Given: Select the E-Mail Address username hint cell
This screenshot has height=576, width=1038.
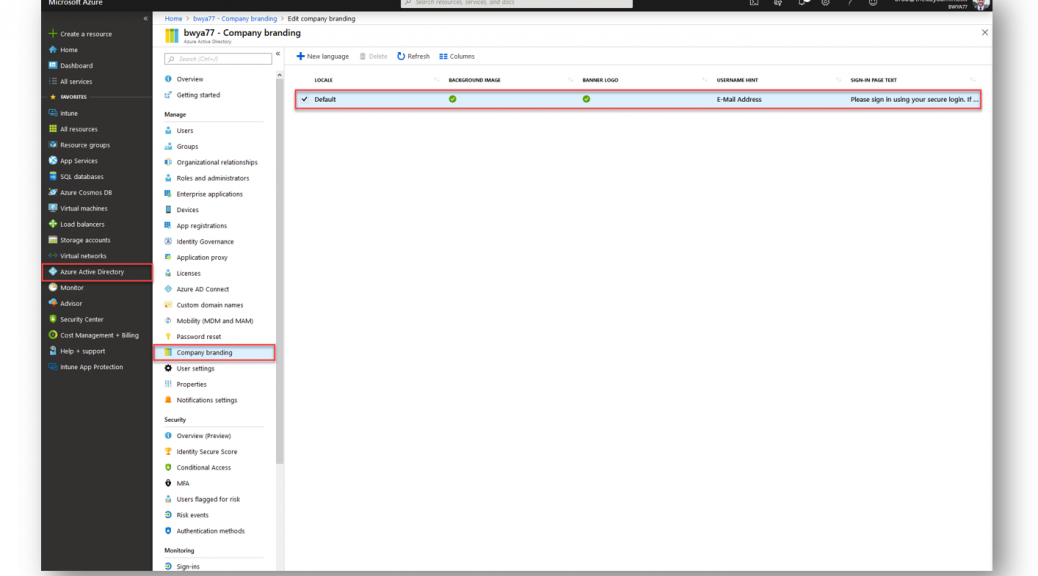Looking at the screenshot, I should click(x=739, y=99).
